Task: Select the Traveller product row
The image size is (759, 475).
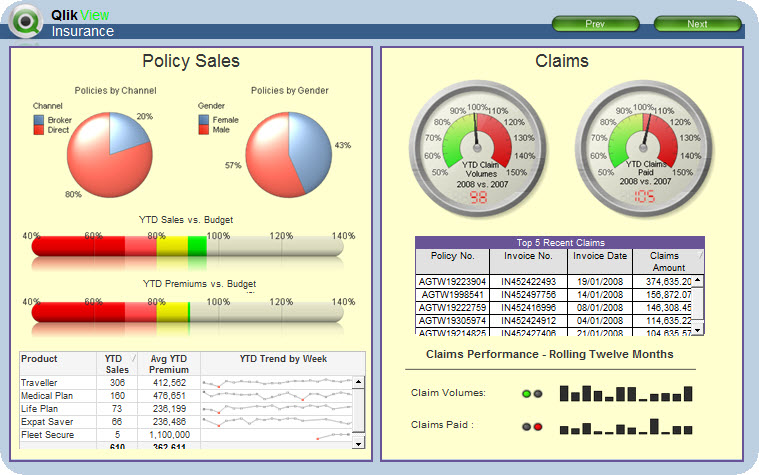Action: point(40,383)
